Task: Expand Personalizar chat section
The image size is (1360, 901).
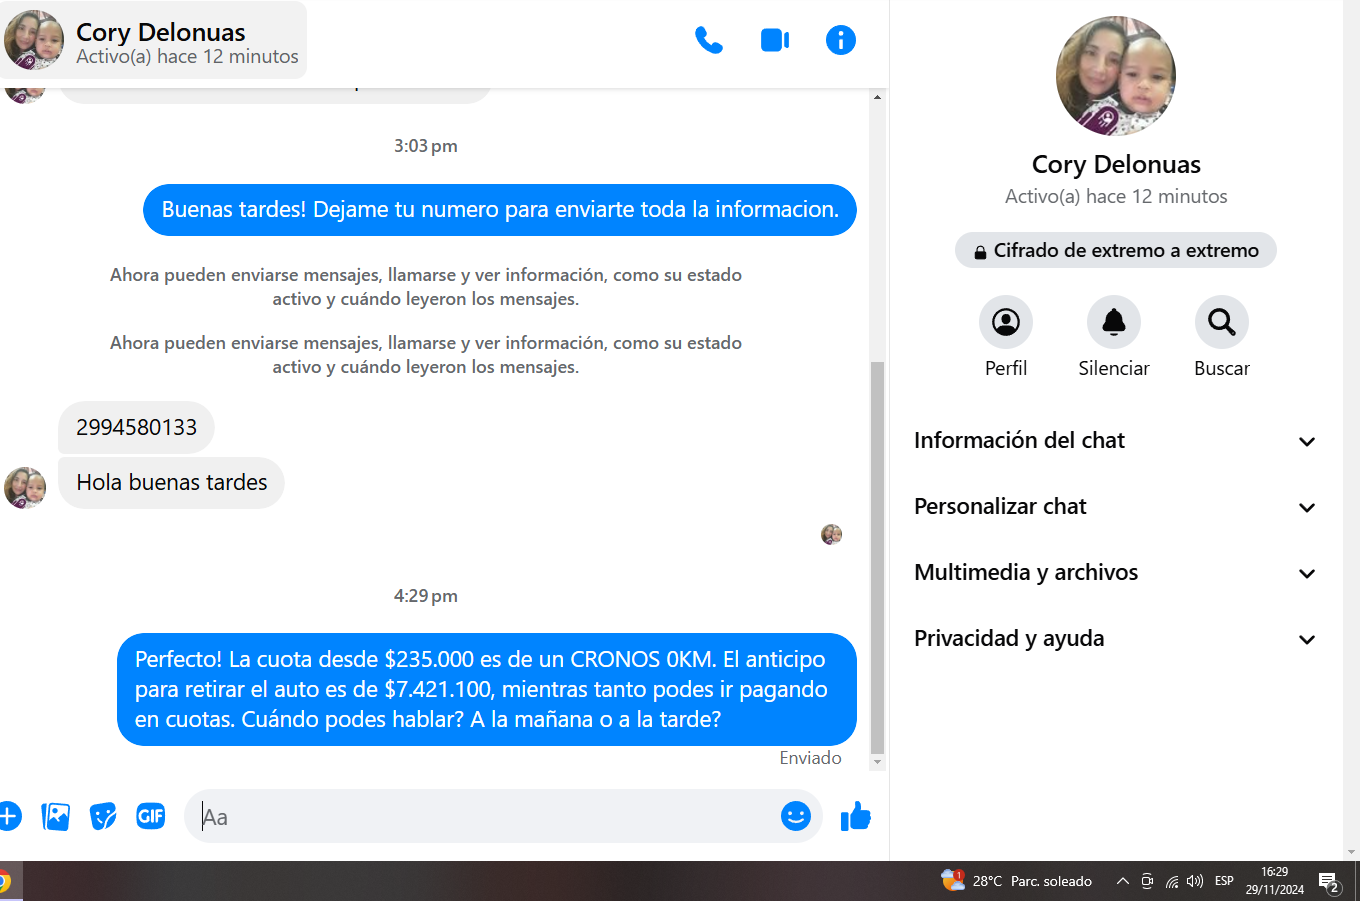Action: 1115,507
